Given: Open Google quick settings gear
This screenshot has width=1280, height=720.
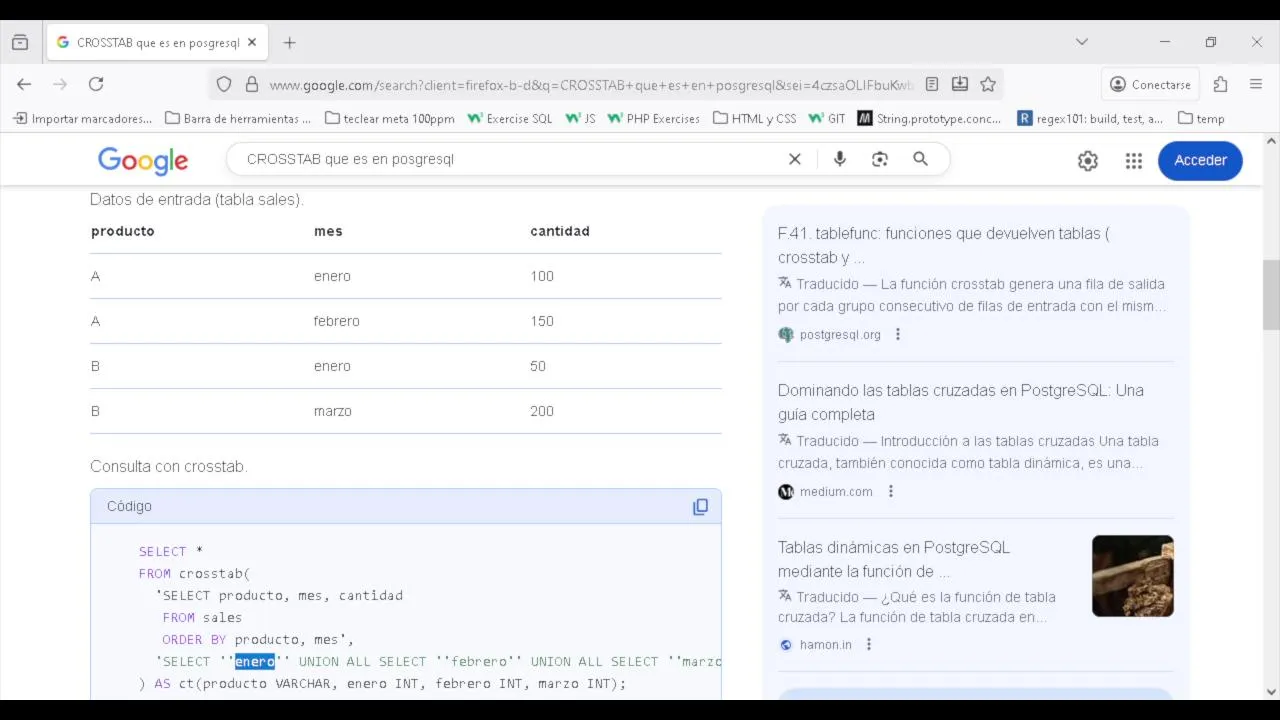Looking at the screenshot, I should click(1088, 160).
